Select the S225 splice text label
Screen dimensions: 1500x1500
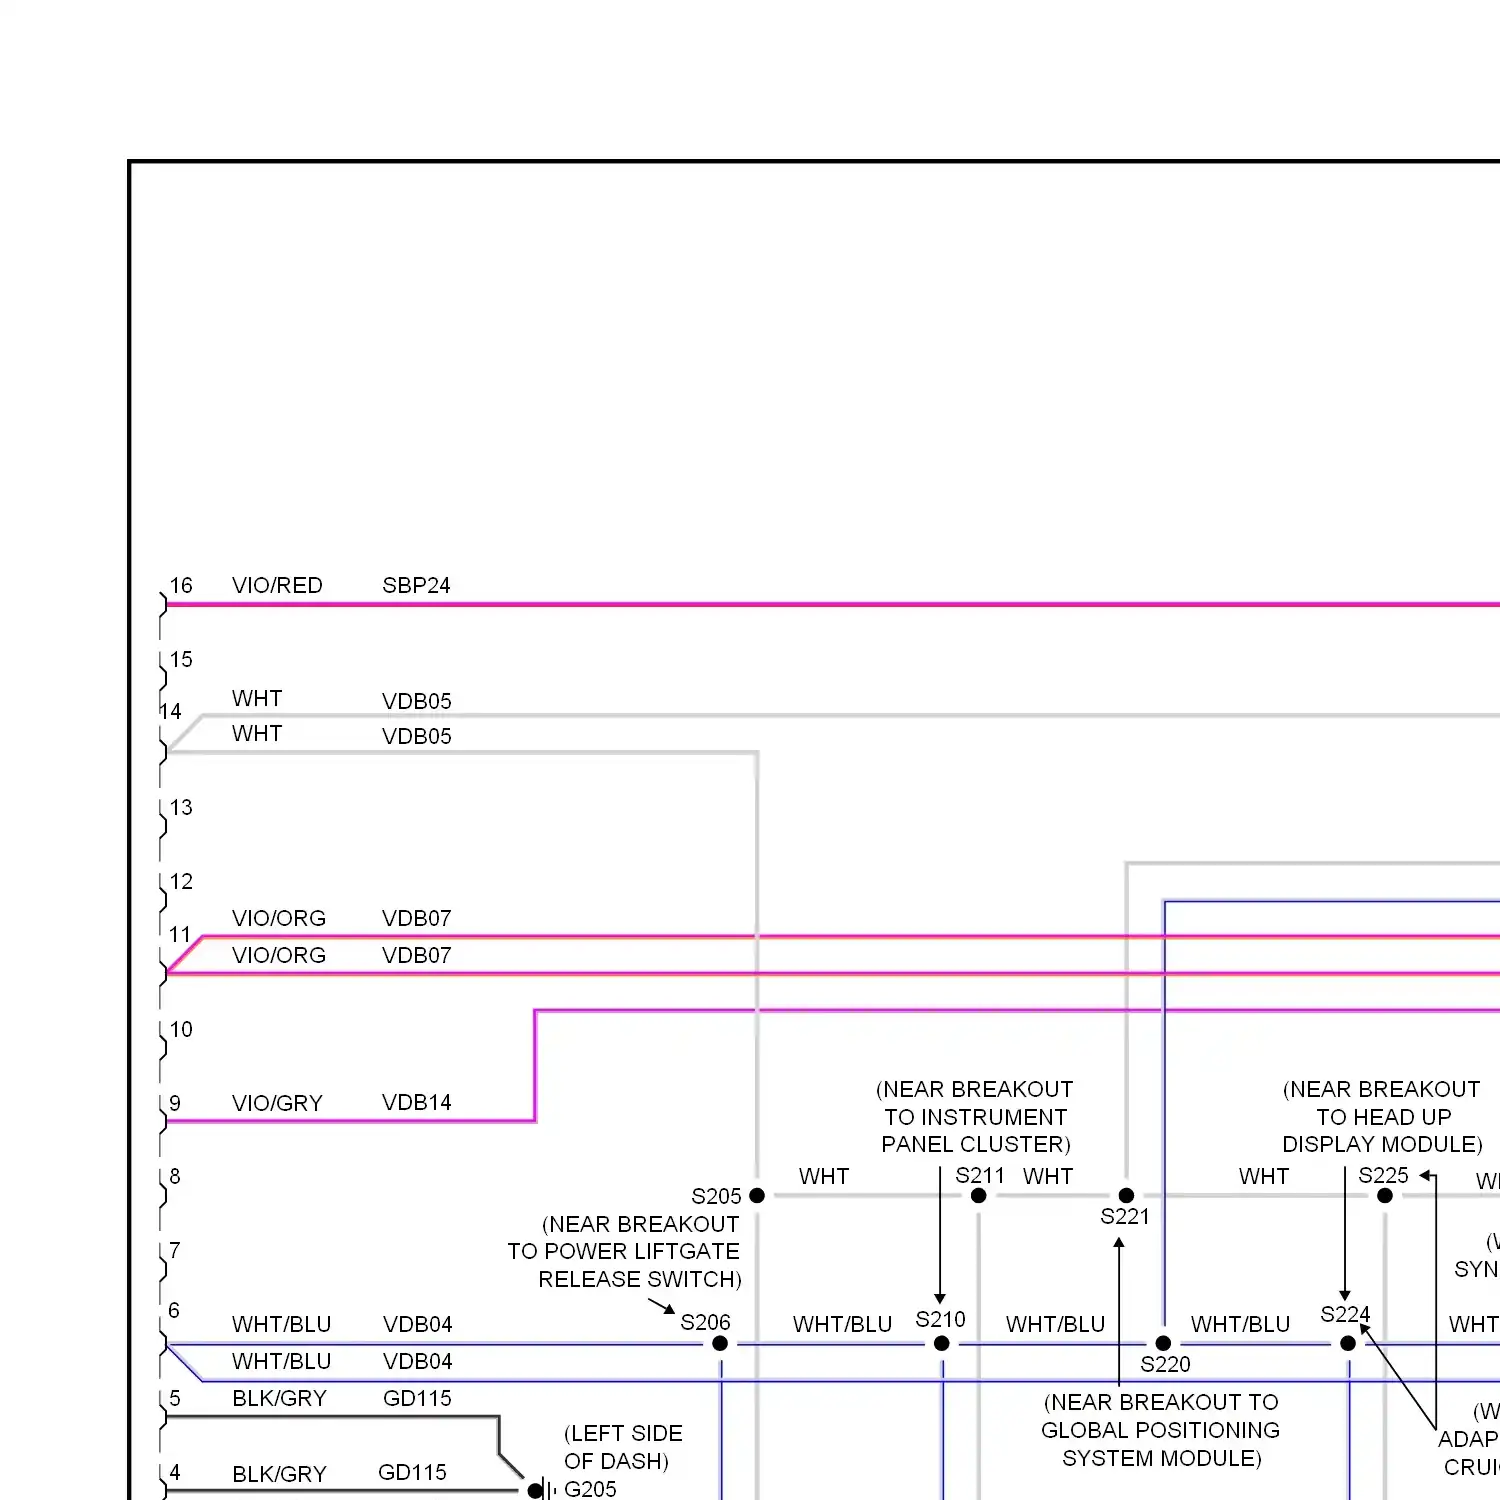click(1383, 1175)
